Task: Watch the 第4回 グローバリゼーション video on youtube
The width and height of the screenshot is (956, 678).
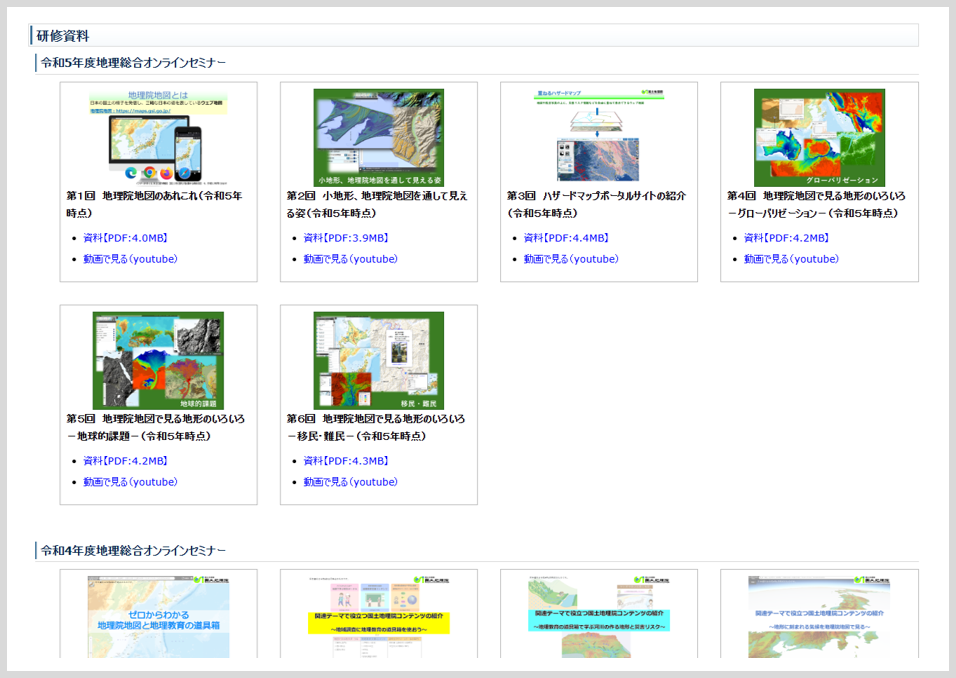Action: point(791,259)
